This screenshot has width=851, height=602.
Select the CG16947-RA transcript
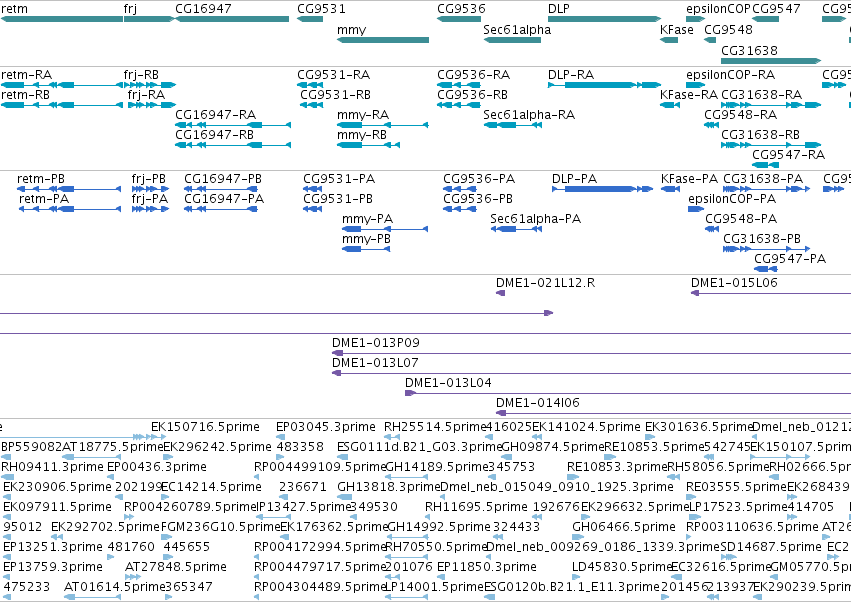tap(233, 125)
